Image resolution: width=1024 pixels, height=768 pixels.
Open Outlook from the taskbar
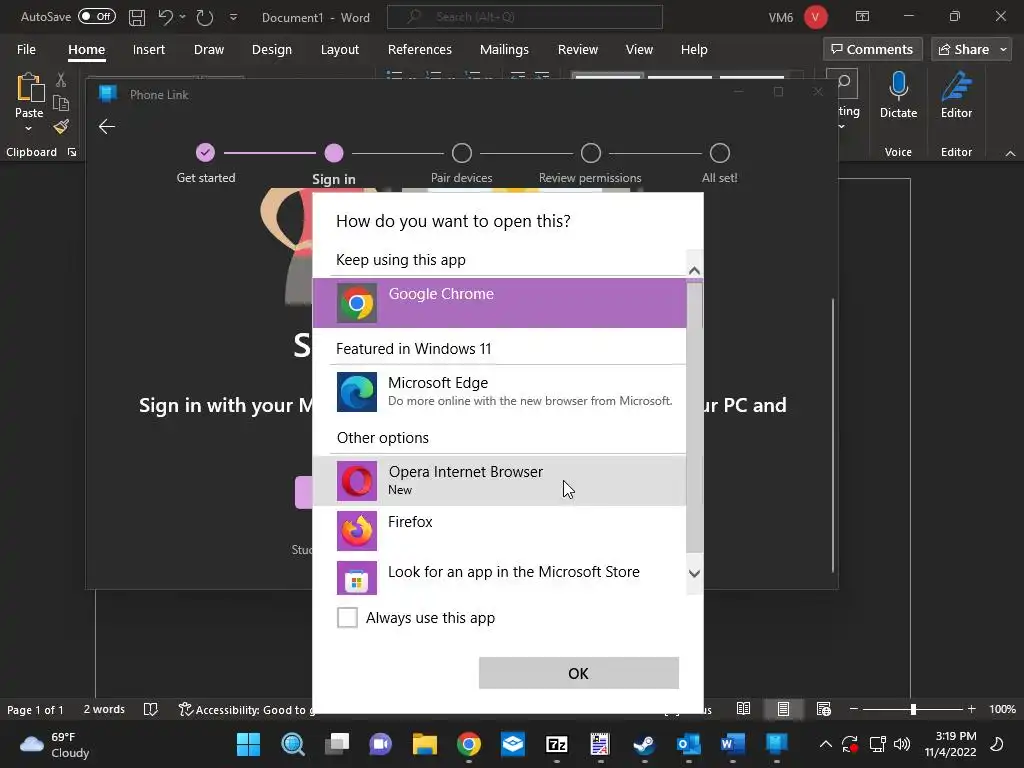click(x=688, y=744)
